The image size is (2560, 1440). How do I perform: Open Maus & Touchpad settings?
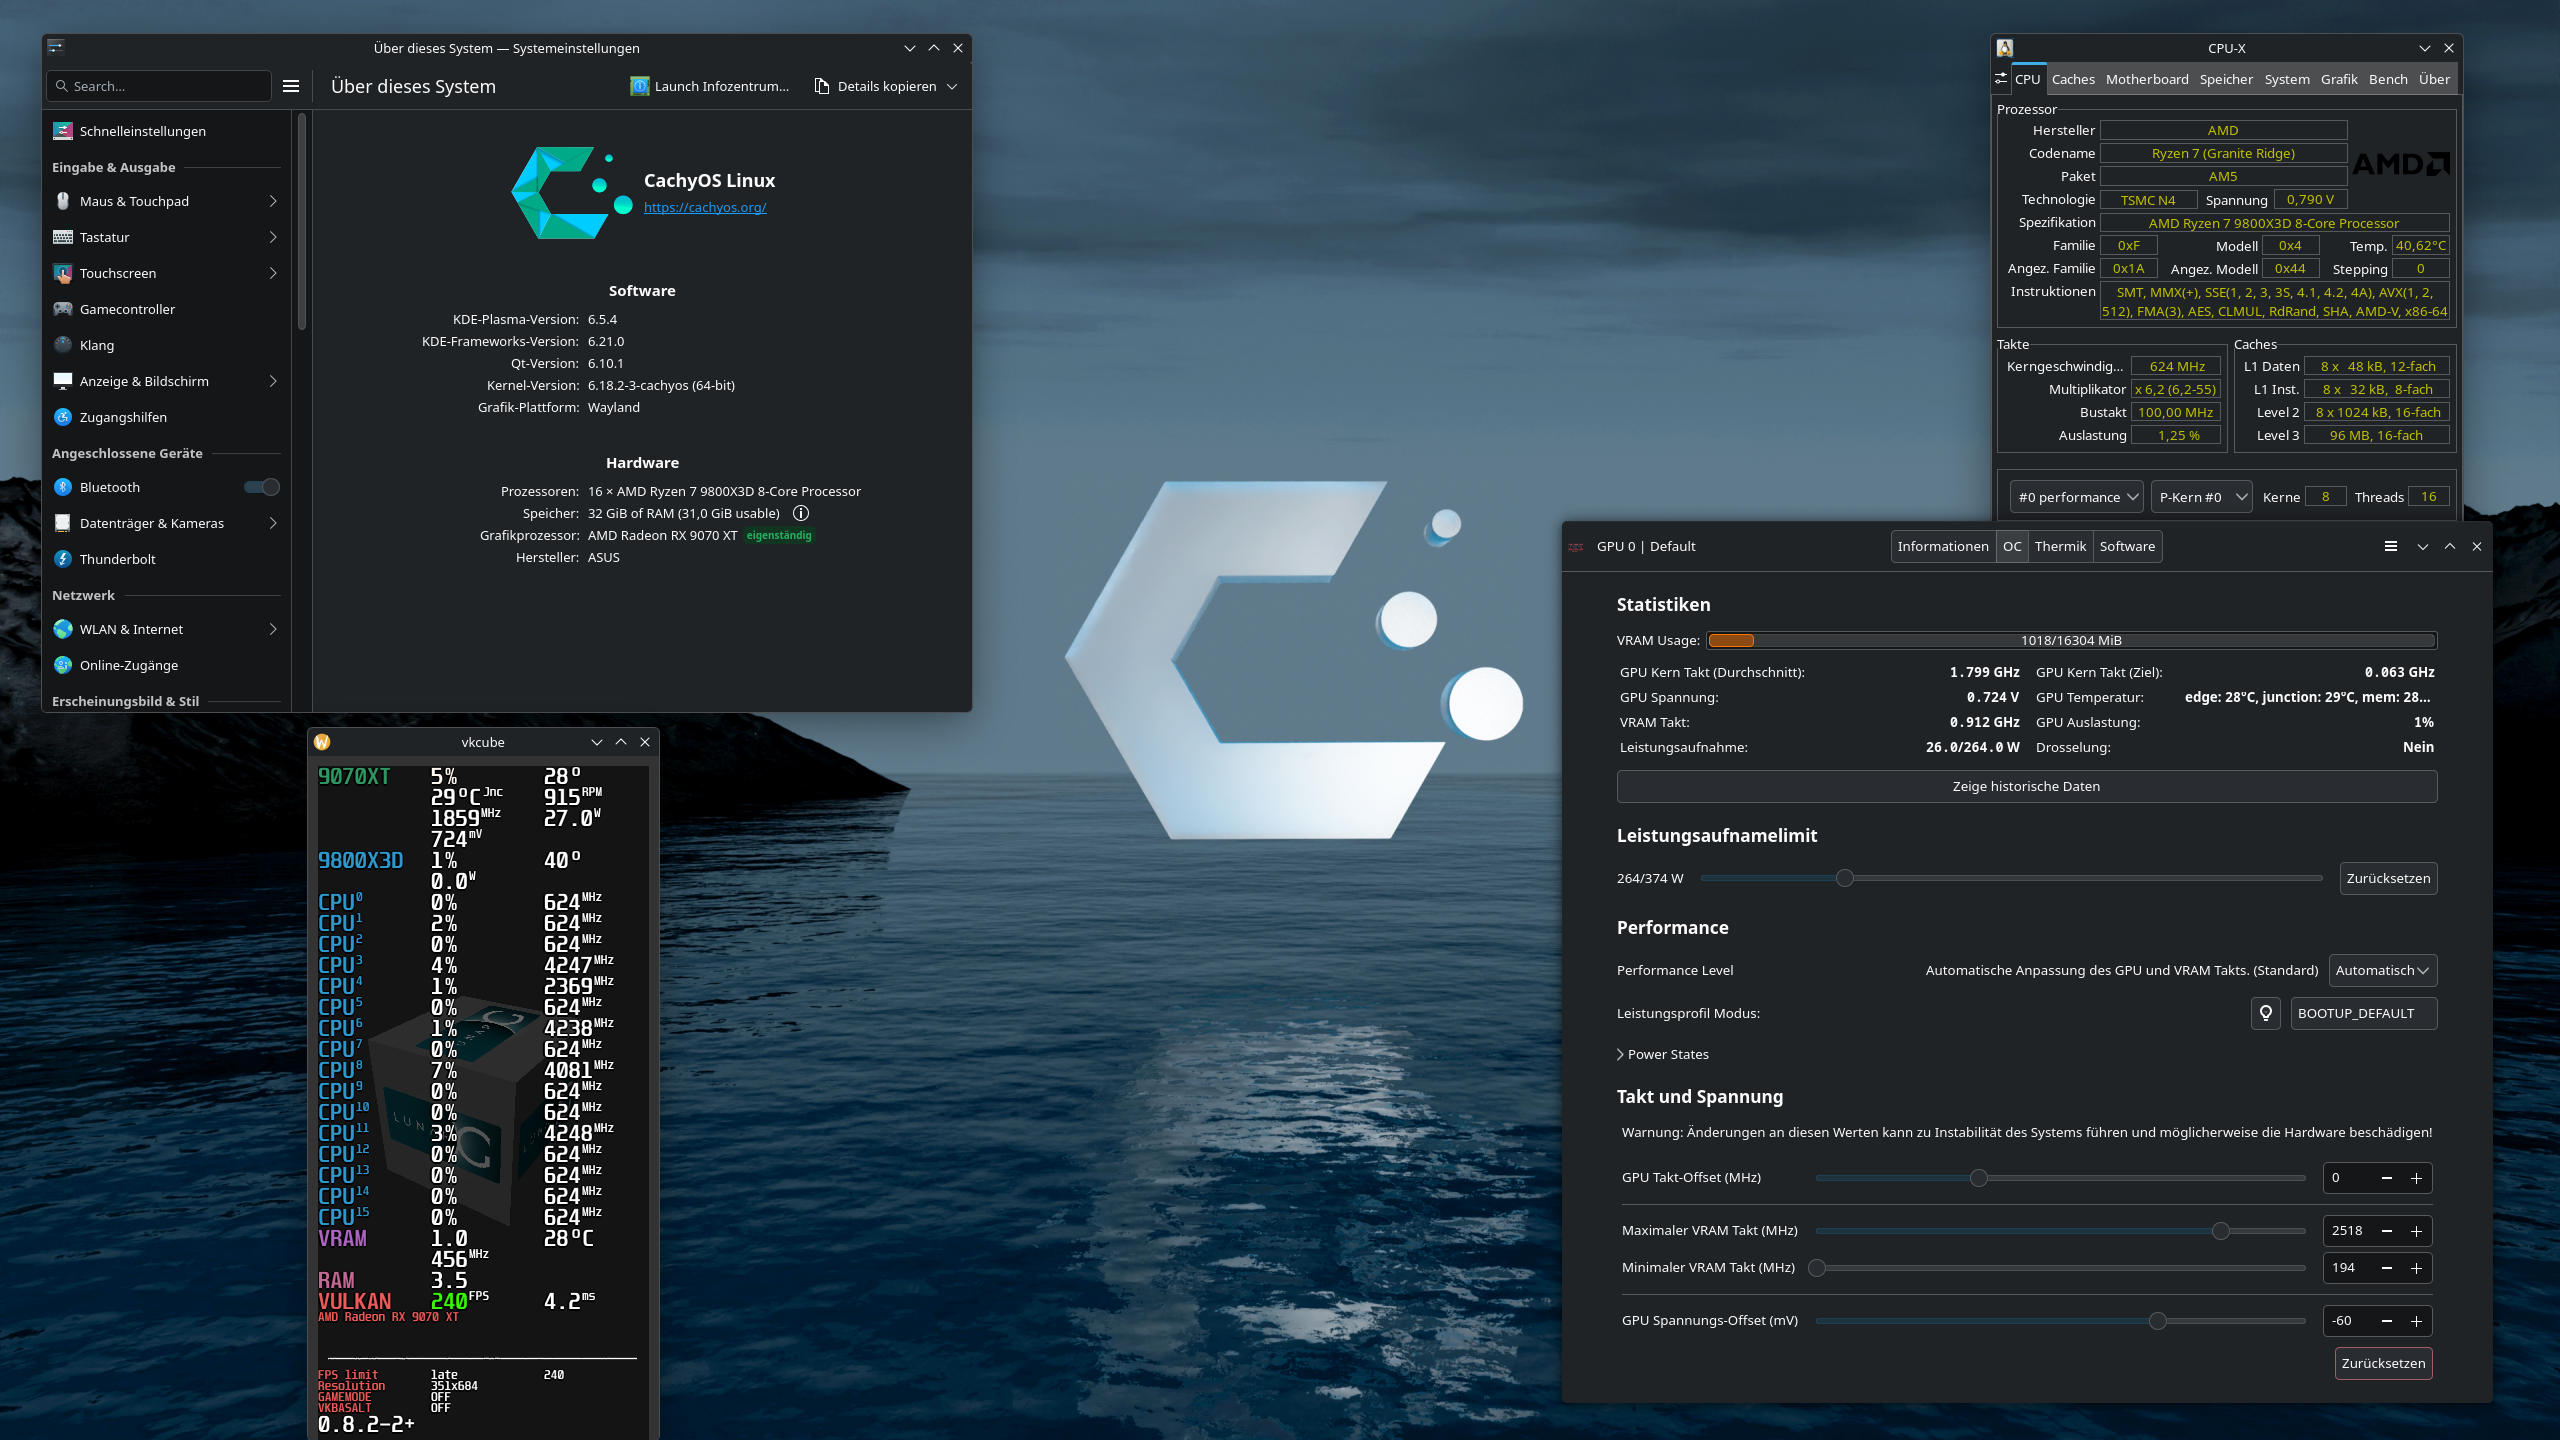[167, 201]
